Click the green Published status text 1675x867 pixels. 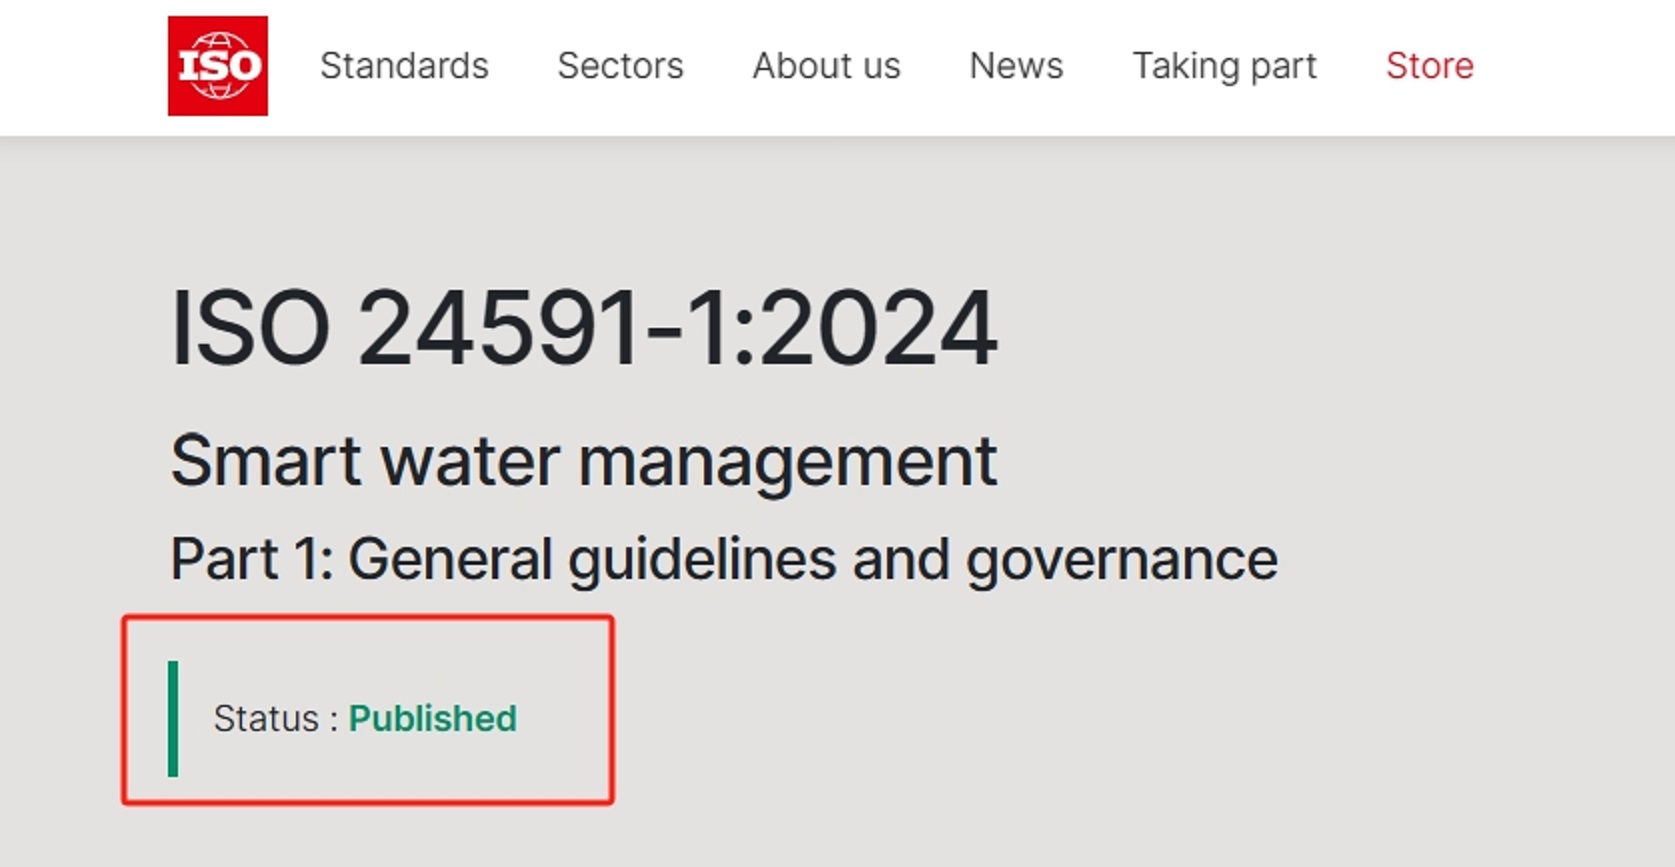tap(432, 719)
